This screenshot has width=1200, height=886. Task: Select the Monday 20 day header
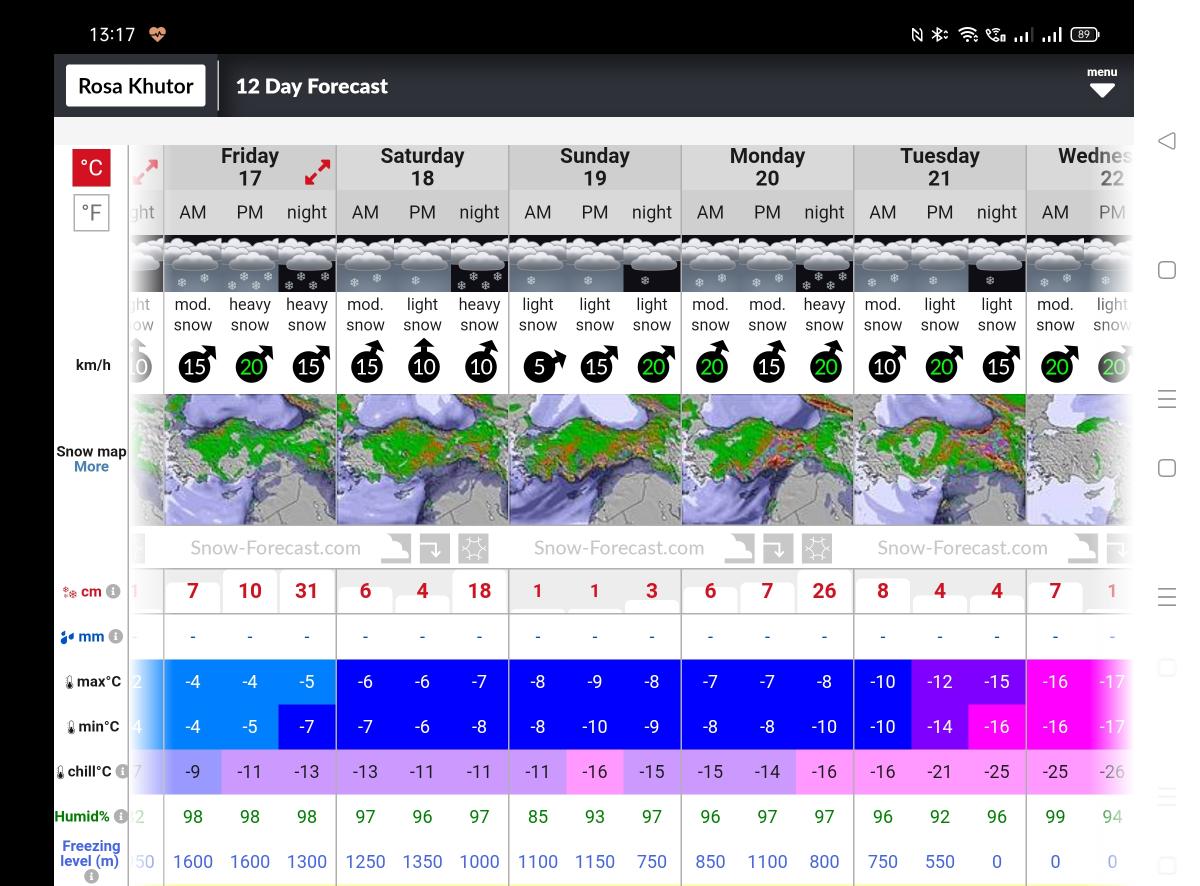click(767, 167)
